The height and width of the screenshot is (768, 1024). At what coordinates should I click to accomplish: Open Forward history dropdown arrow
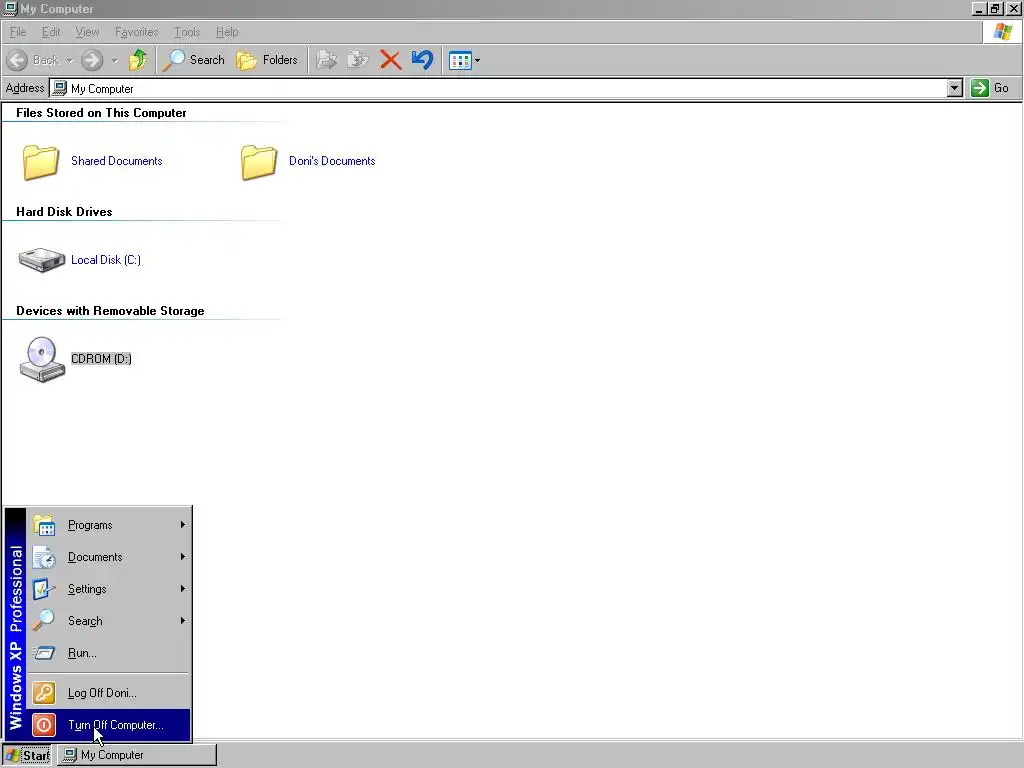115,60
